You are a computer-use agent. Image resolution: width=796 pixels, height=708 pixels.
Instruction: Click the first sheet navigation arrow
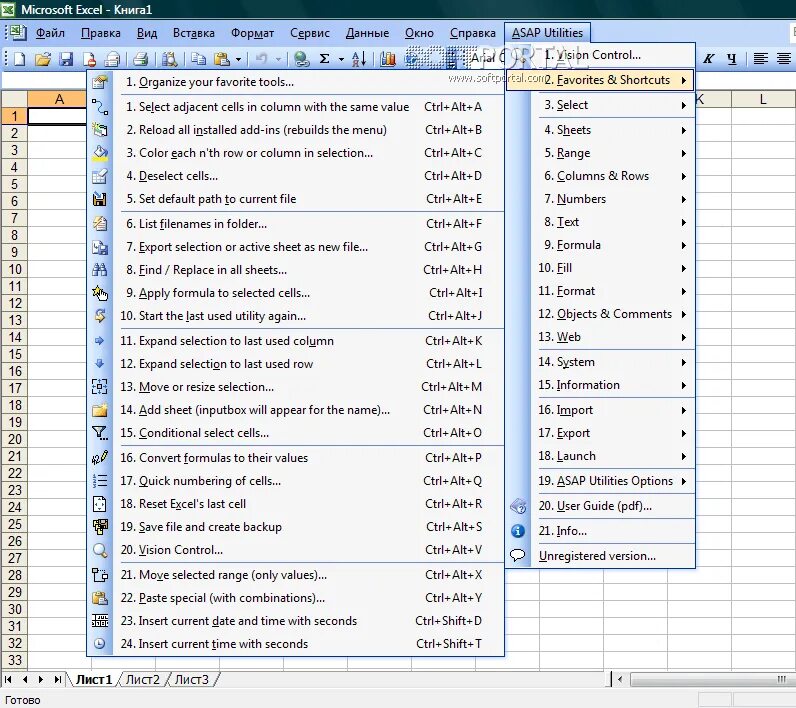coord(8,680)
